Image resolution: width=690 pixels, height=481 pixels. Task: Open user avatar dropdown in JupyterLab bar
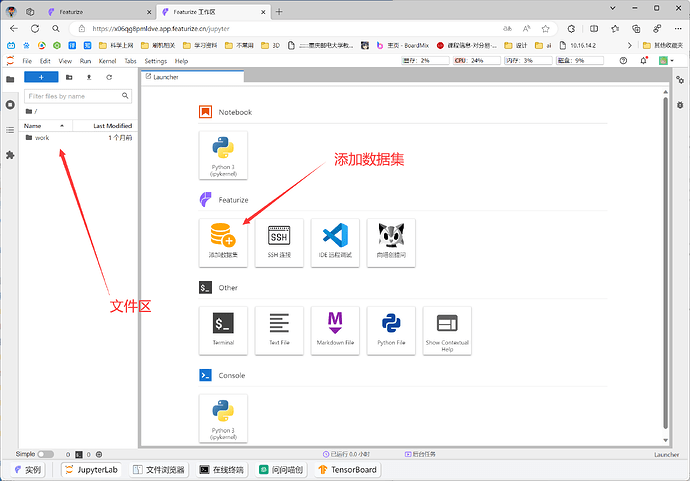pos(666,61)
